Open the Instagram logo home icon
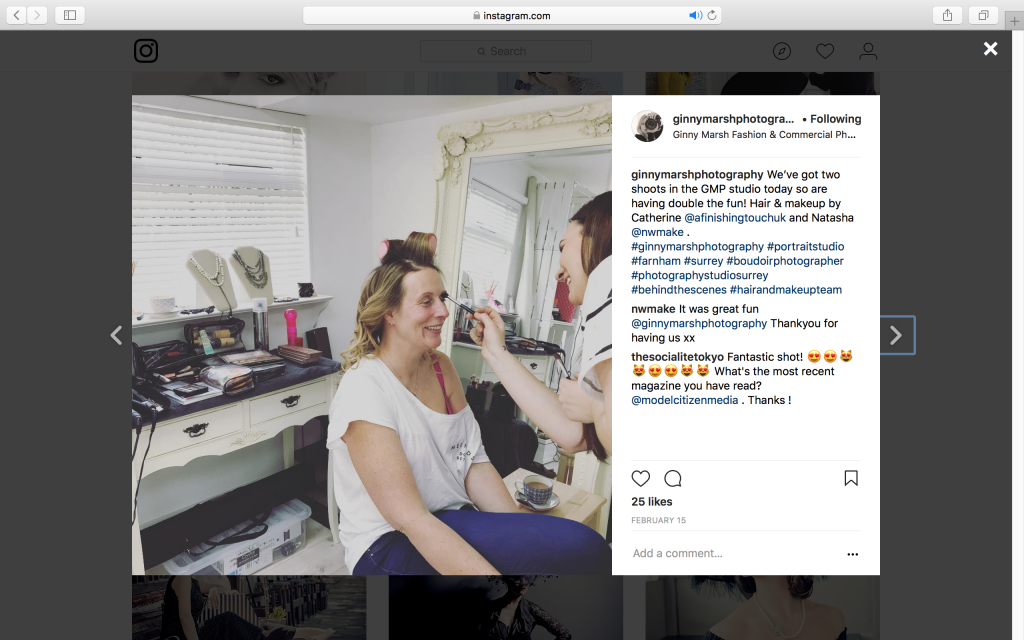 (x=146, y=51)
